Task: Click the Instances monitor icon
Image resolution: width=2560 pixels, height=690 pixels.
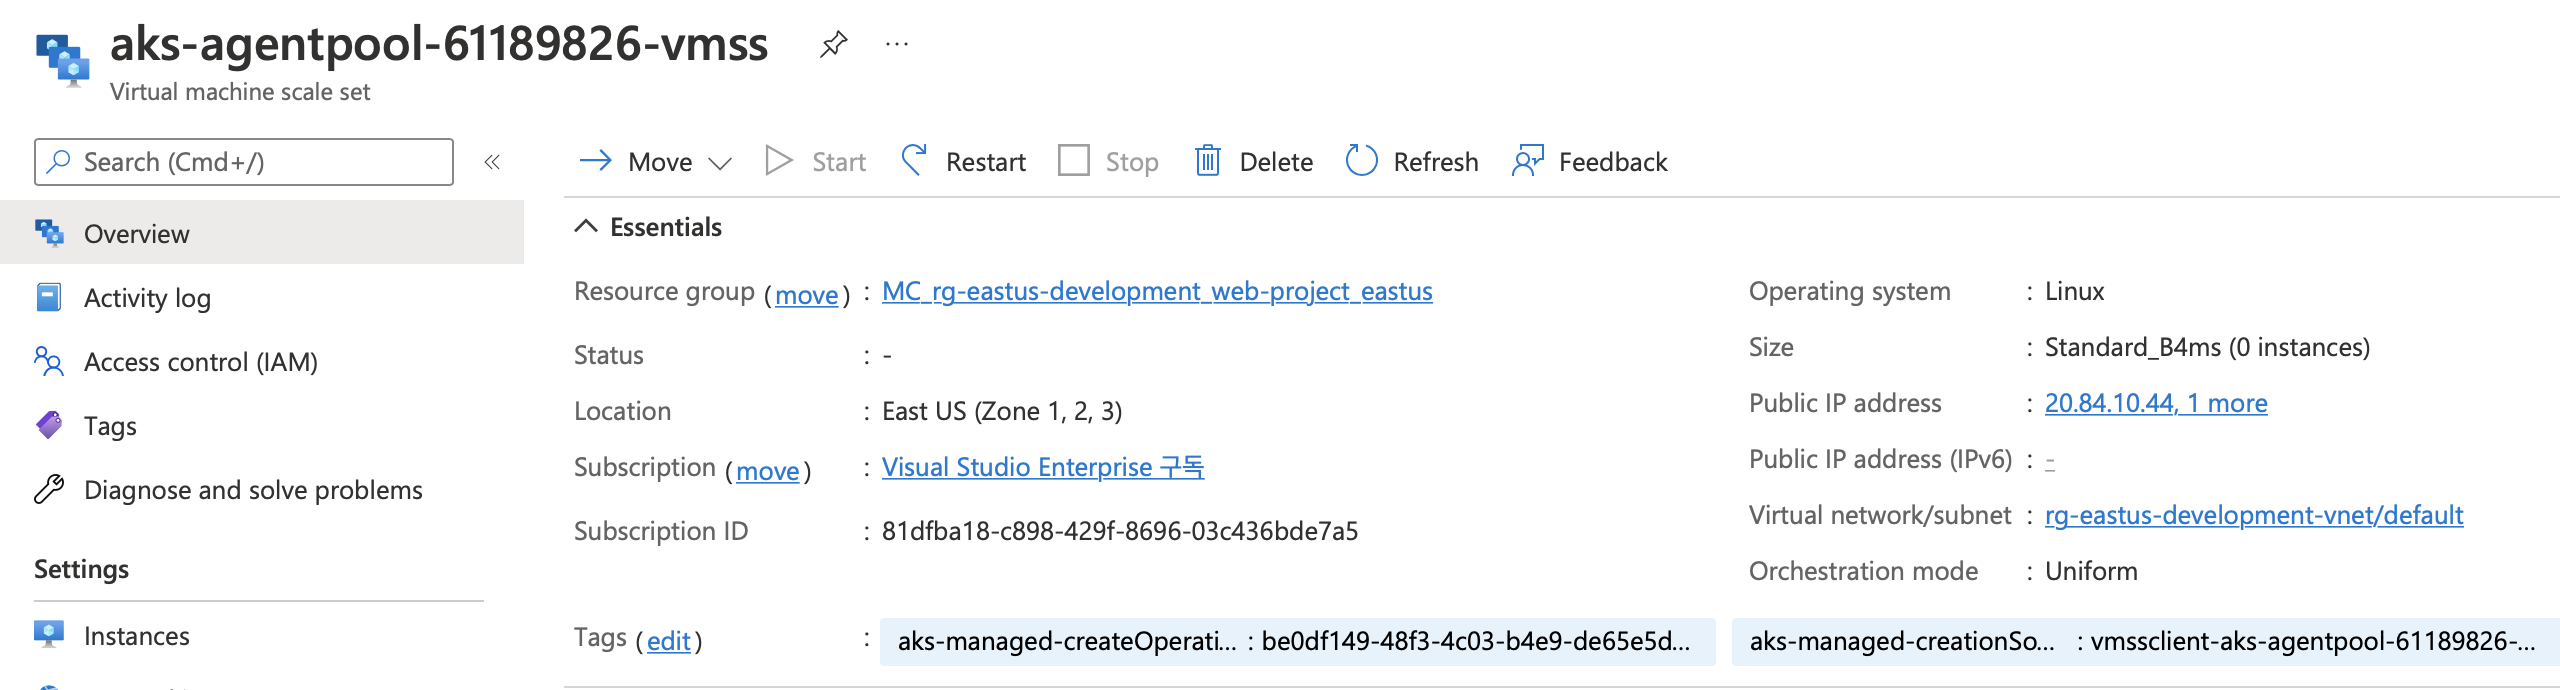Action: coord(49,635)
